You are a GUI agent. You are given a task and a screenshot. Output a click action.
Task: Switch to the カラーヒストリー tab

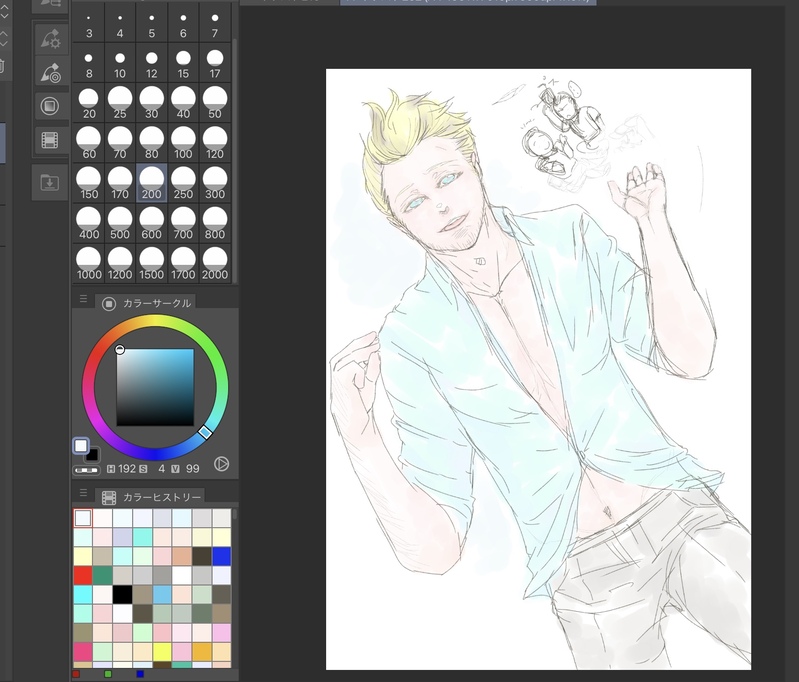pyautogui.click(x=151, y=497)
